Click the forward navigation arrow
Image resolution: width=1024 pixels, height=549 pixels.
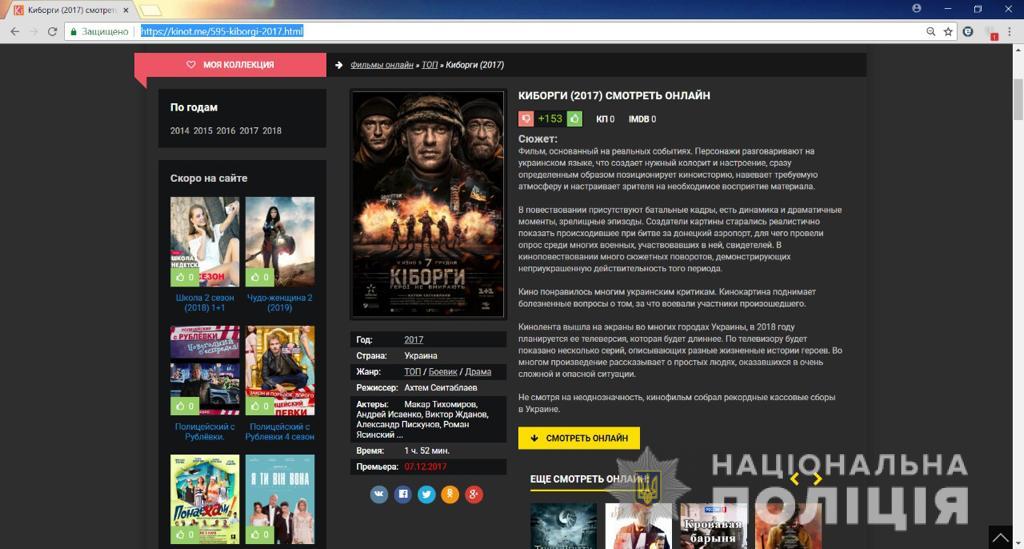click(33, 31)
